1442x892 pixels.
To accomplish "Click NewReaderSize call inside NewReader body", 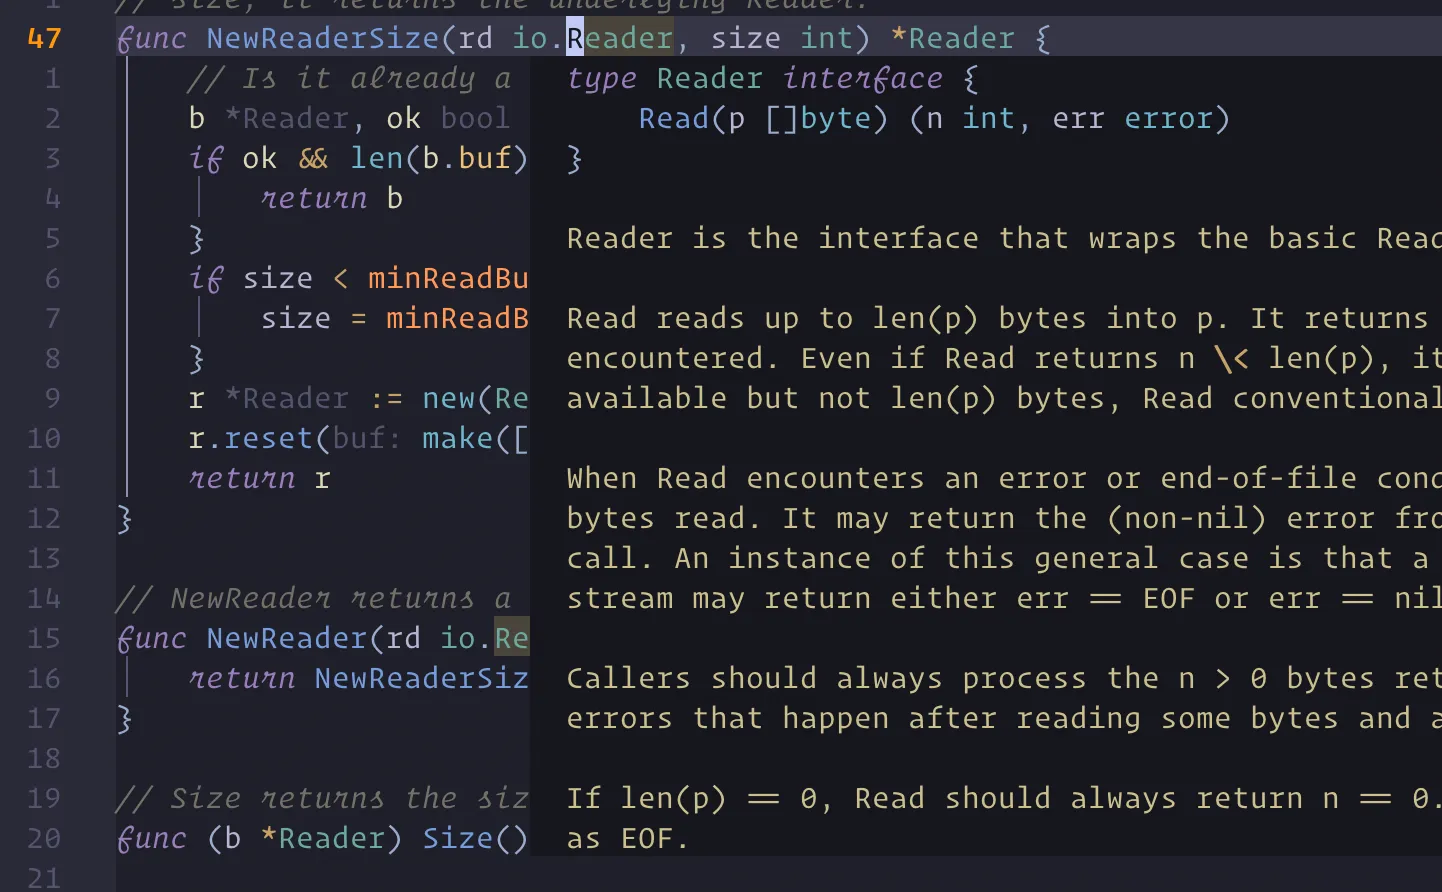I will tap(420, 678).
